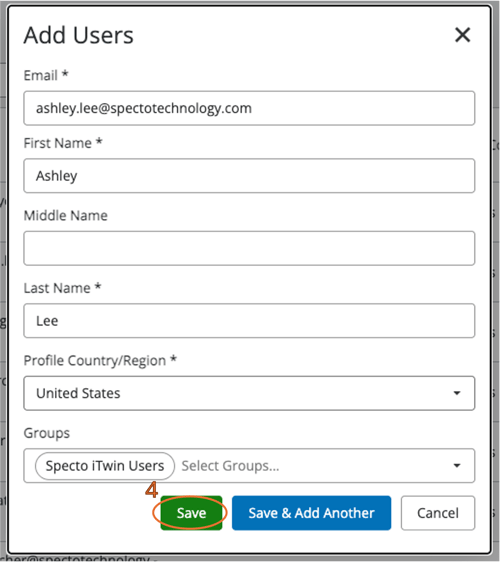Click the Middle Name label
The width and height of the screenshot is (500, 562).
click(66, 215)
